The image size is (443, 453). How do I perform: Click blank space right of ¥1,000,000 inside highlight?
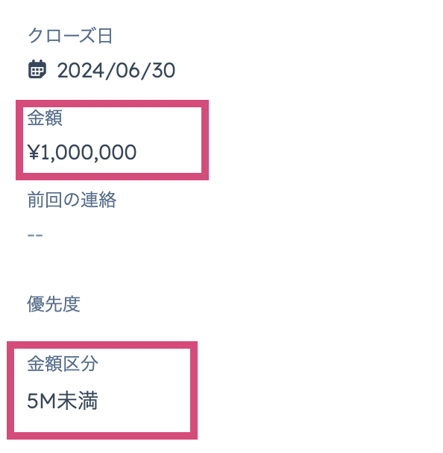click(x=169, y=152)
